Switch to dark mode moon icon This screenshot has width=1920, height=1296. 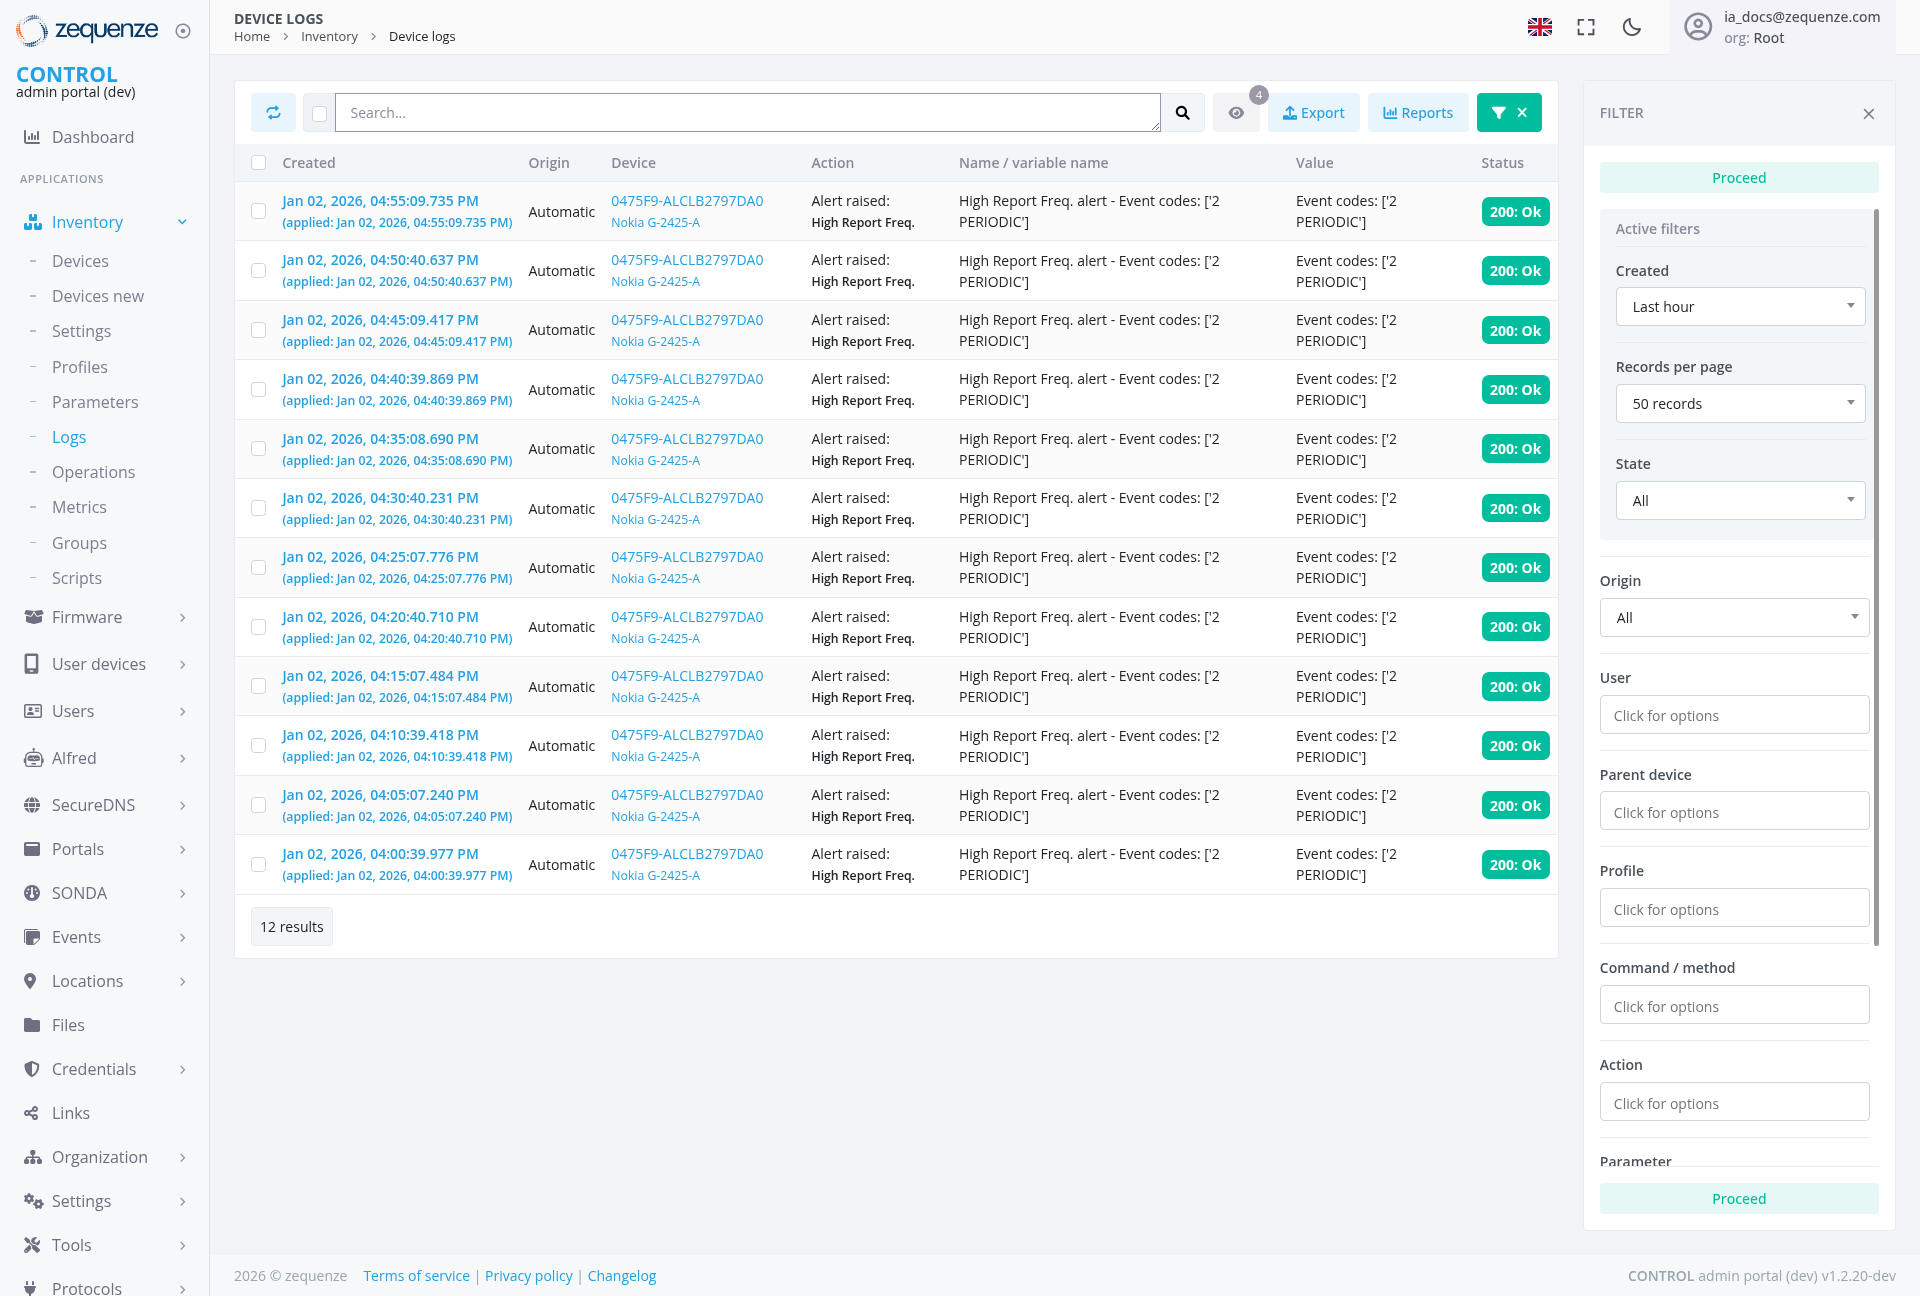[1632, 27]
